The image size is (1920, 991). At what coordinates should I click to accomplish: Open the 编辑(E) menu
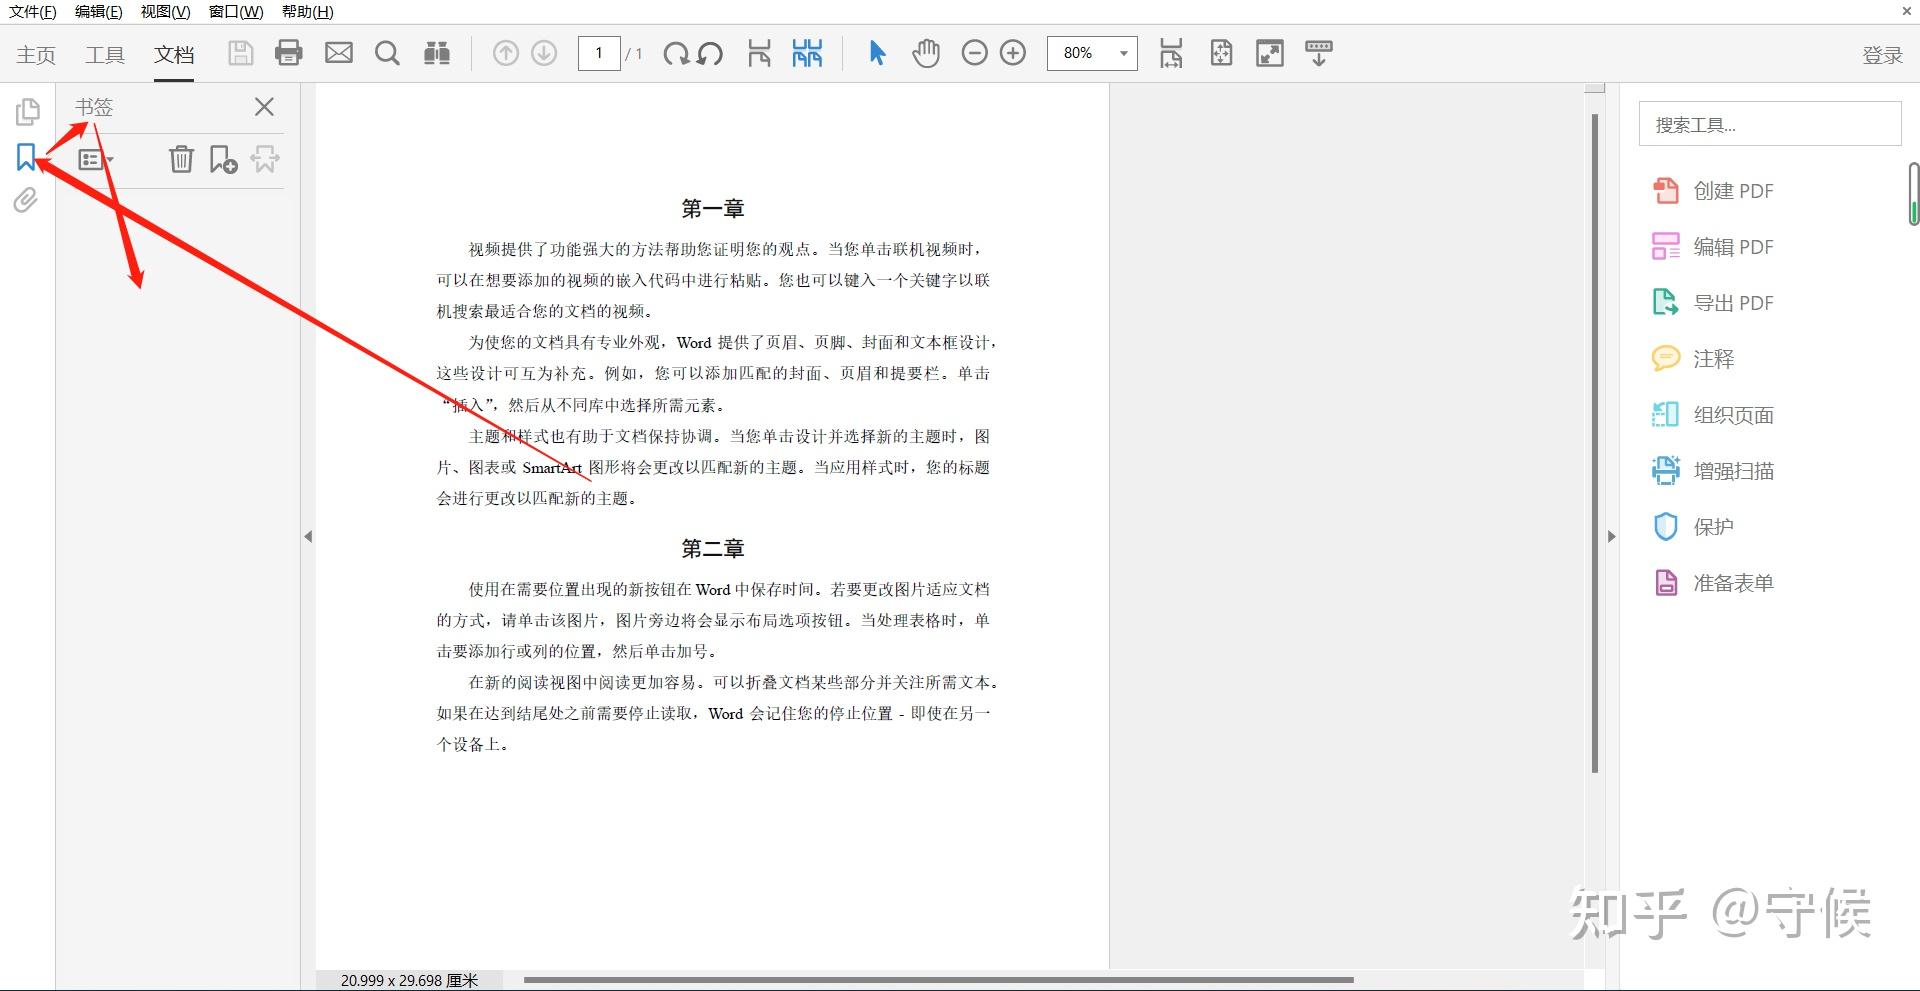click(x=99, y=12)
